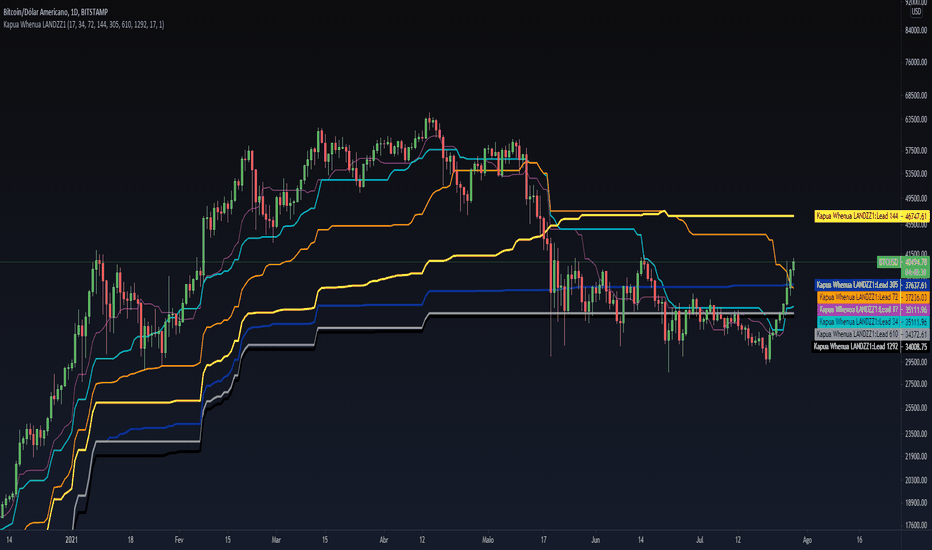The width and height of the screenshot is (932, 550).
Task: Click the Fev label on time axis
Action: click(179, 540)
